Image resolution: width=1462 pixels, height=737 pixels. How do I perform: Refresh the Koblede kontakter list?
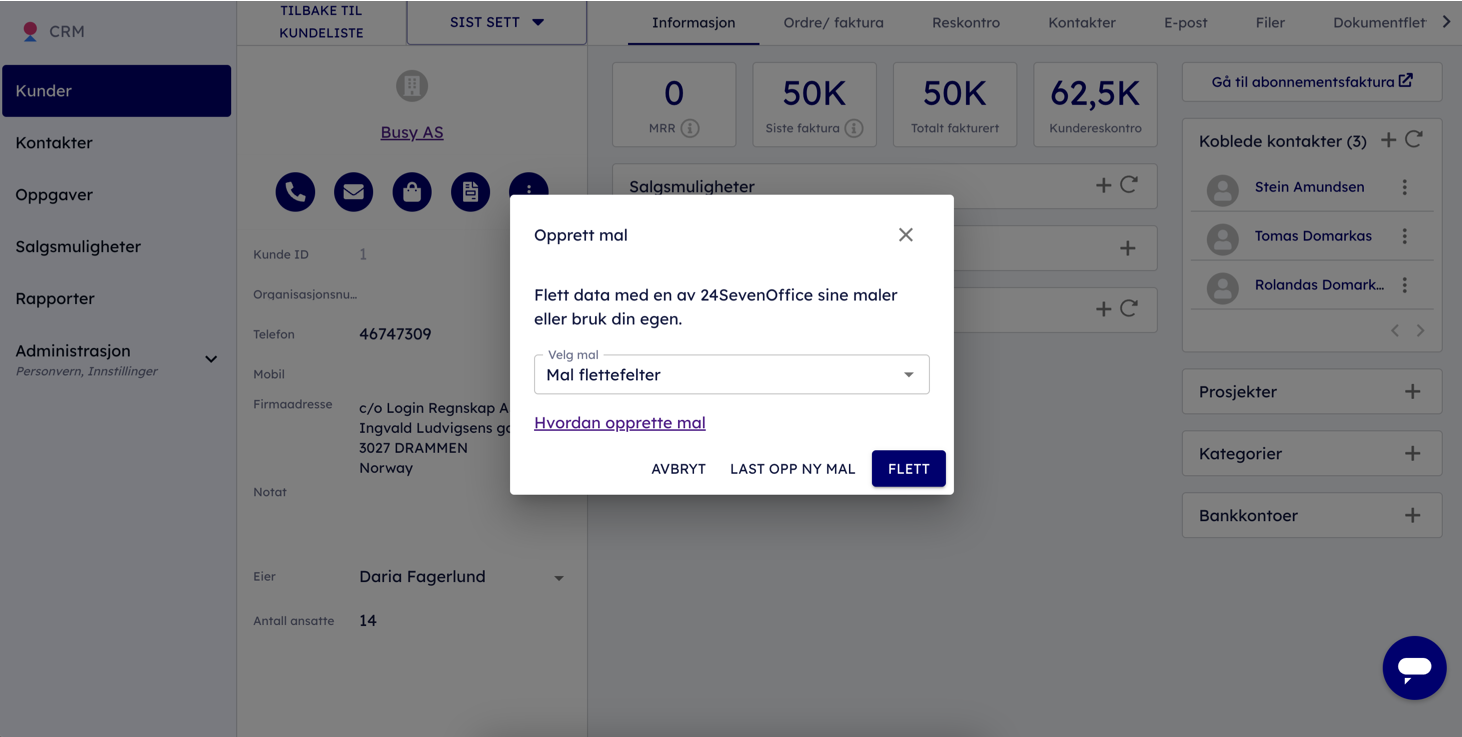point(1414,141)
